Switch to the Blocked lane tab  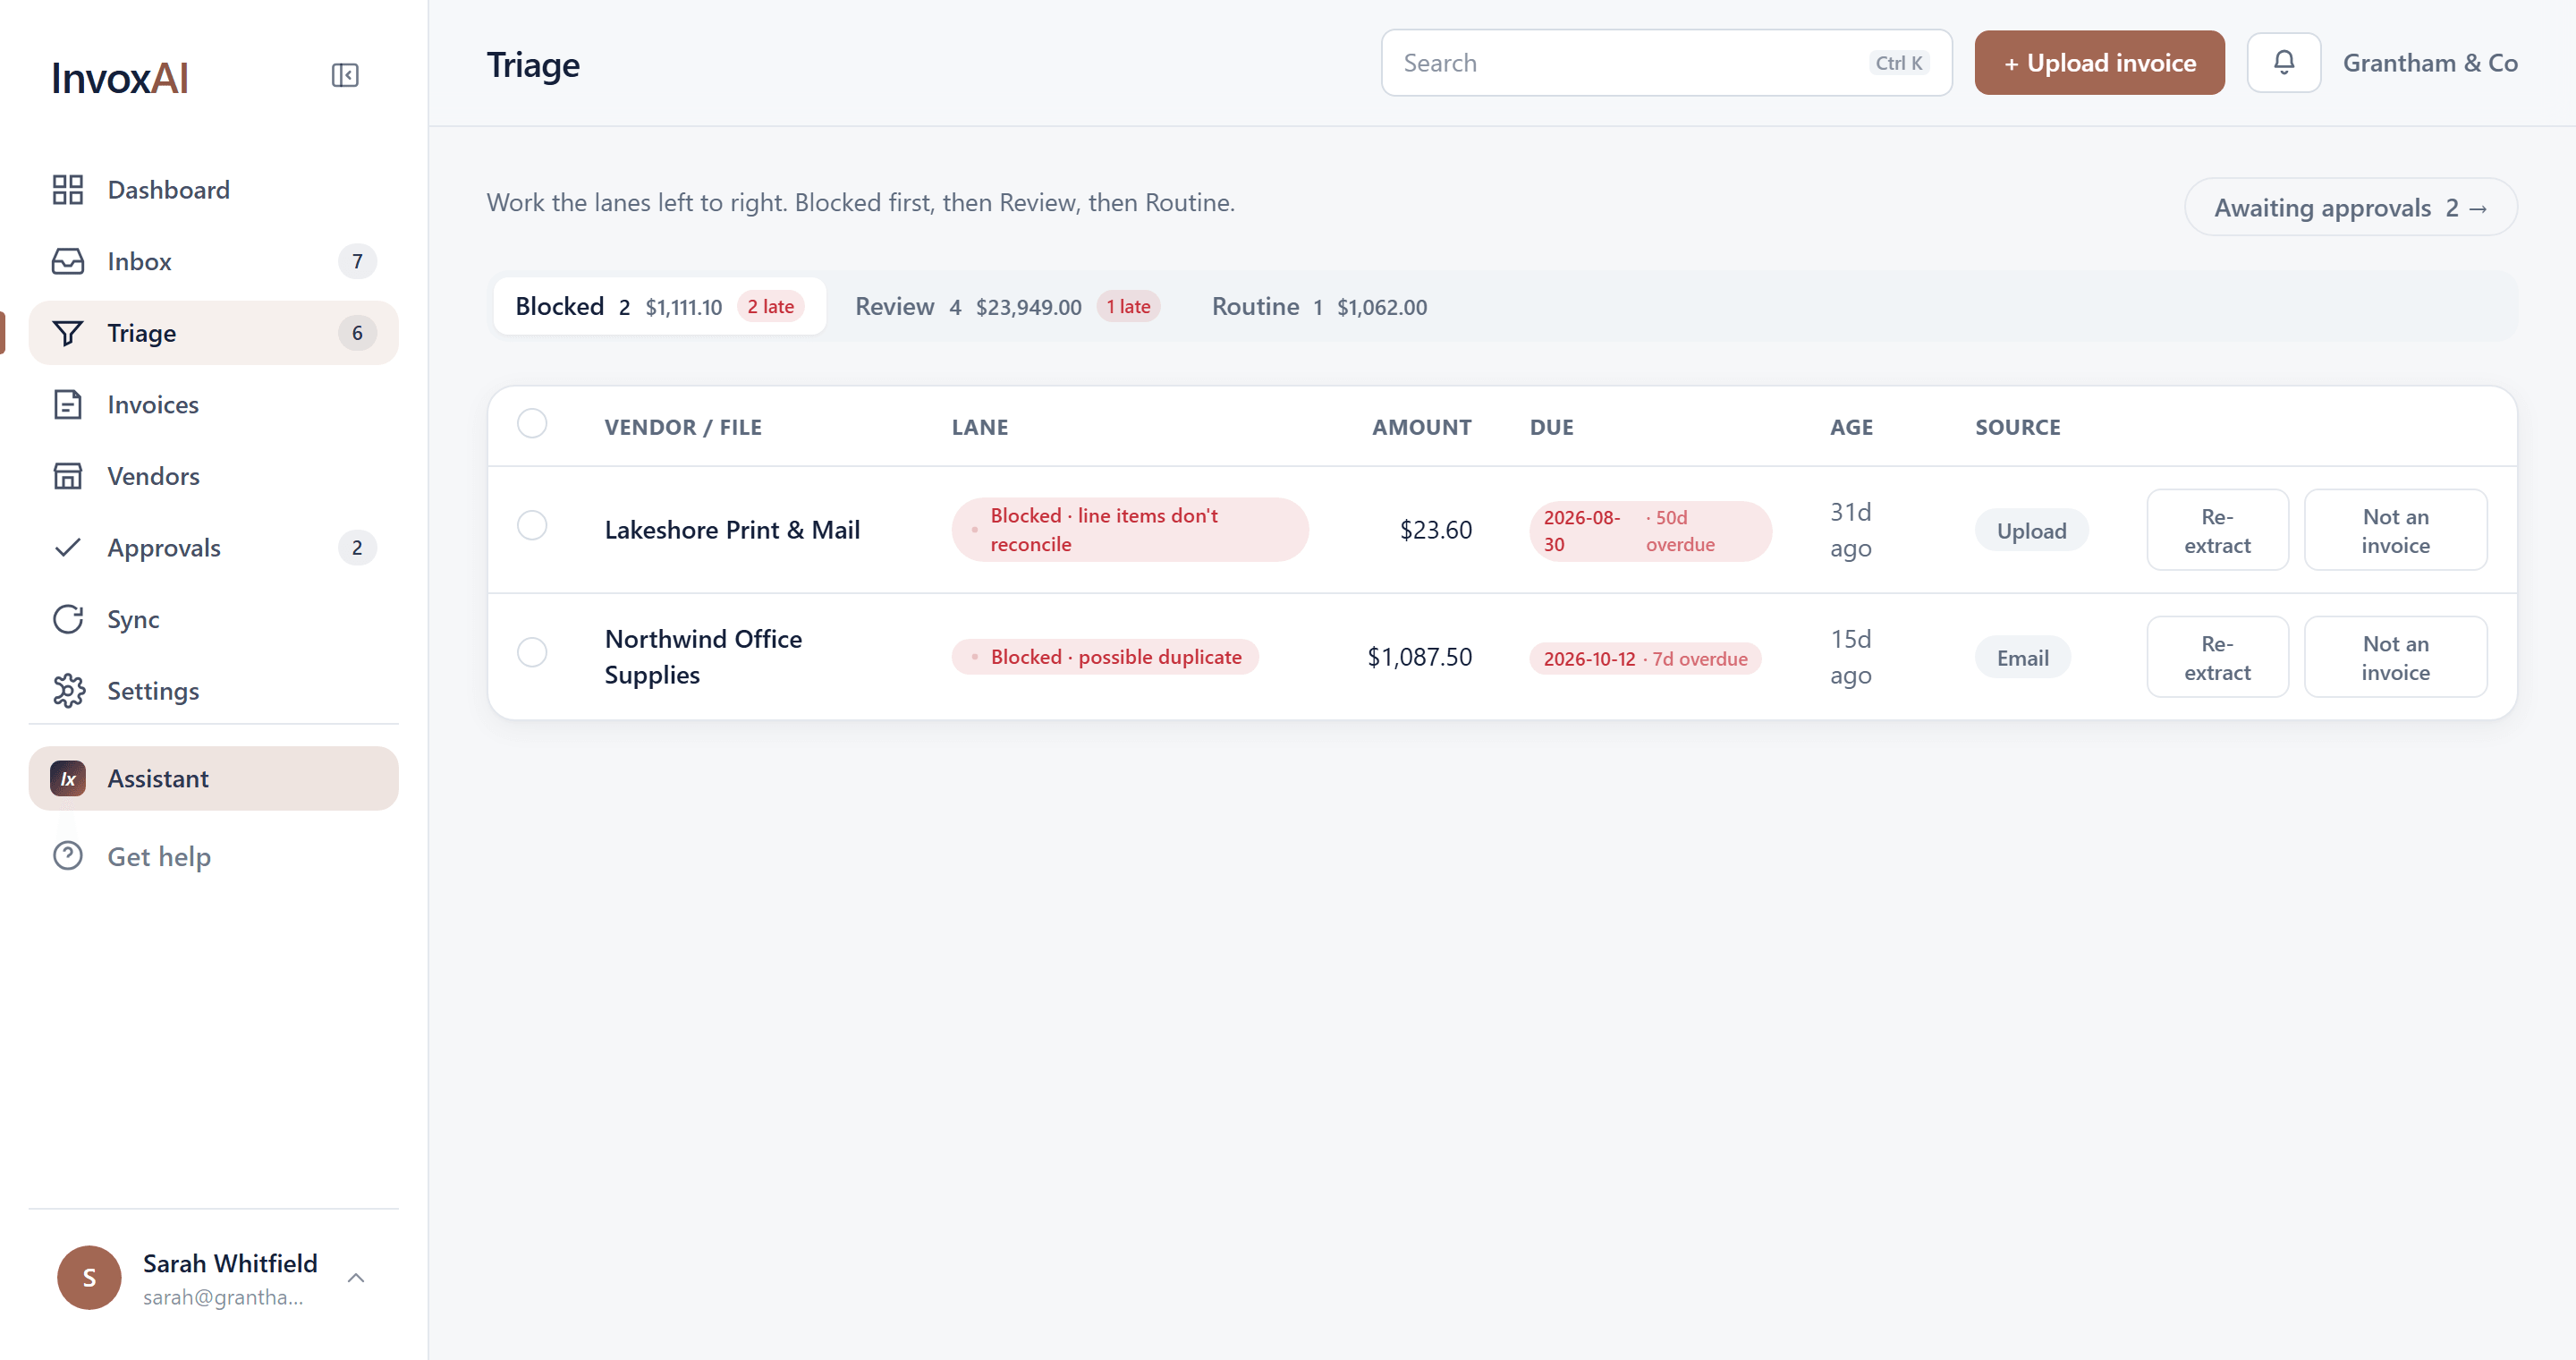click(x=659, y=306)
